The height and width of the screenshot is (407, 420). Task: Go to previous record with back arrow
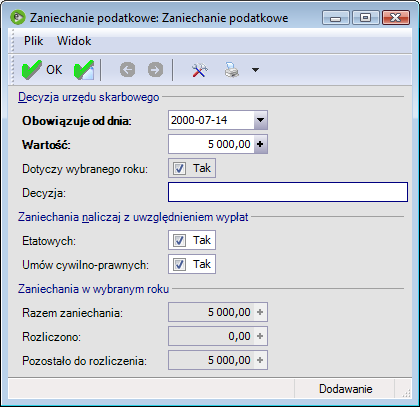pyautogui.click(x=127, y=70)
